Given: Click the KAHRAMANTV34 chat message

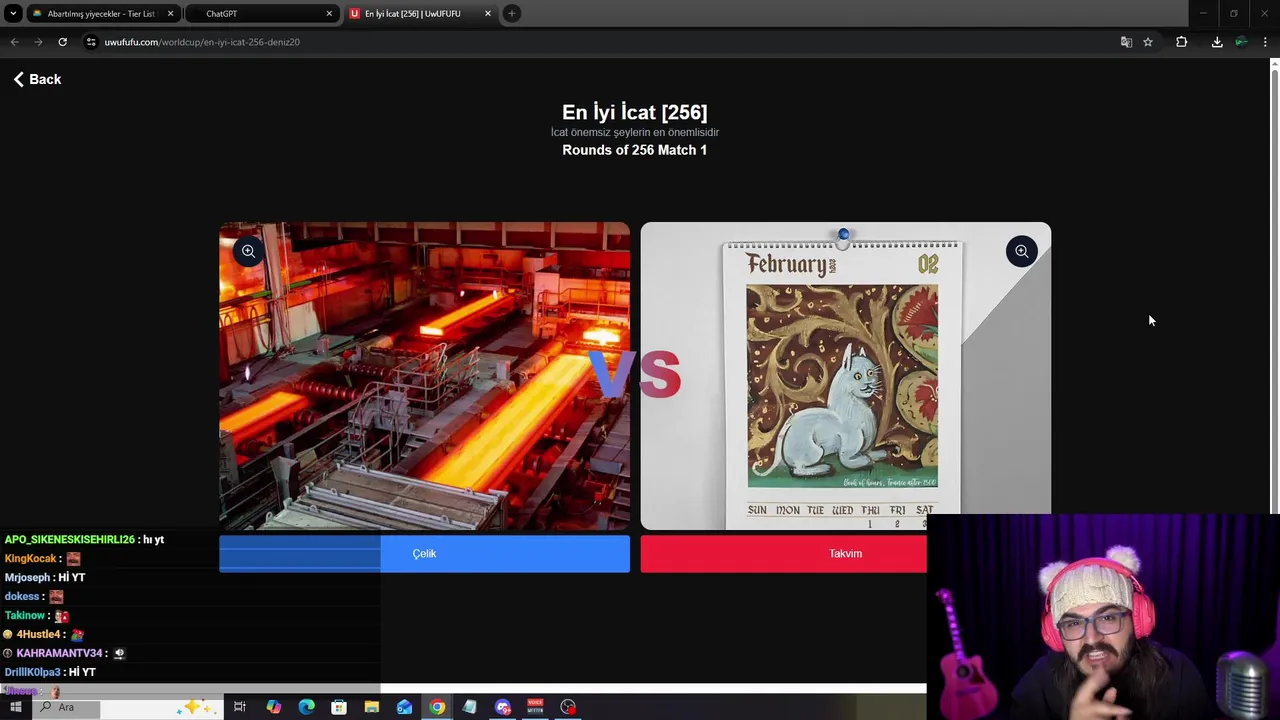Looking at the screenshot, I should pyautogui.click(x=64, y=654).
